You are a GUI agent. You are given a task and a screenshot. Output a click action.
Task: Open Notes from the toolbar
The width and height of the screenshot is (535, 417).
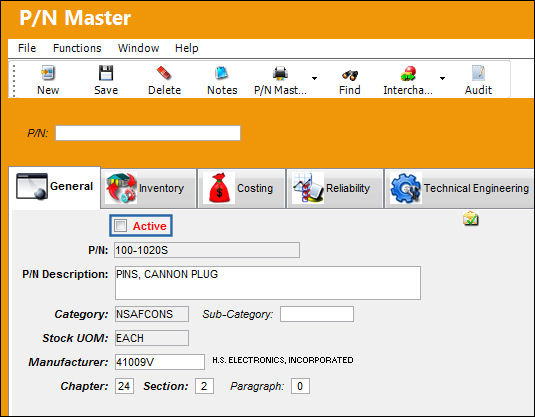tap(222, 73)
